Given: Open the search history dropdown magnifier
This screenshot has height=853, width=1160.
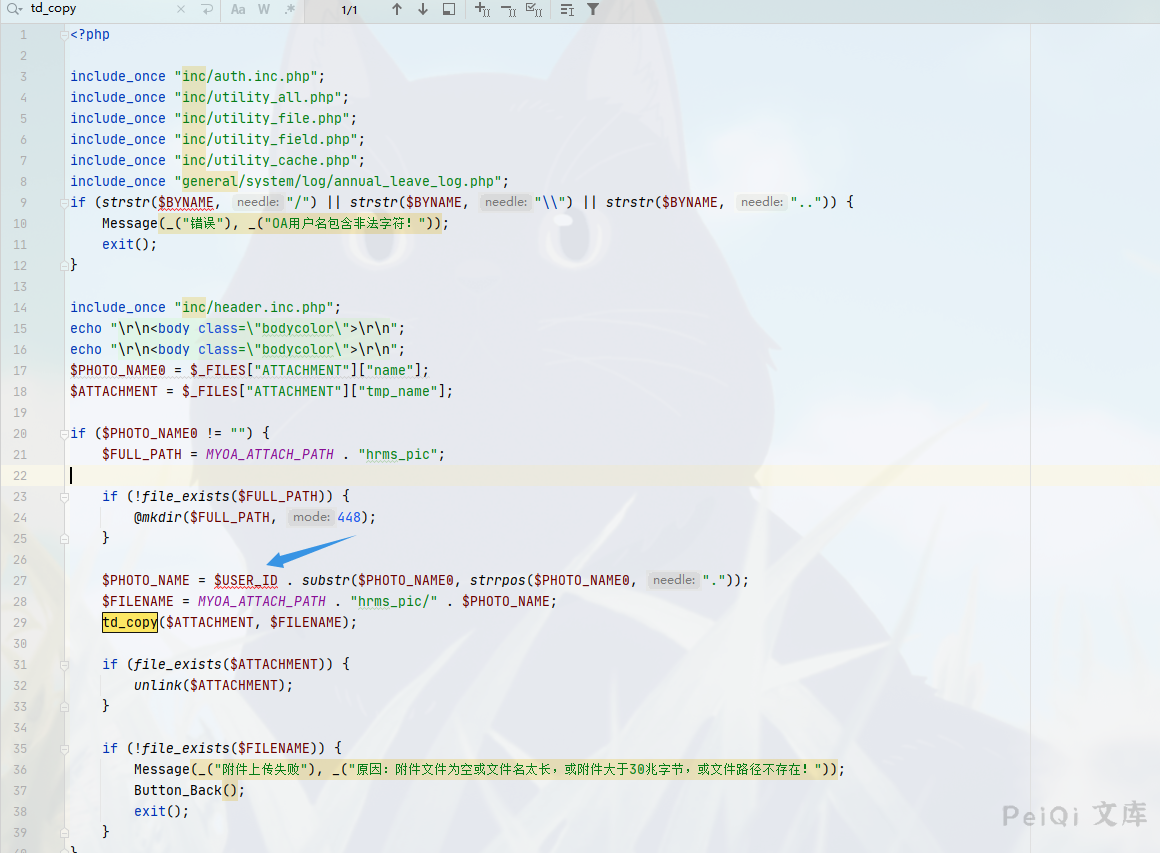Looking at the screenshot, I should [13, 9].
